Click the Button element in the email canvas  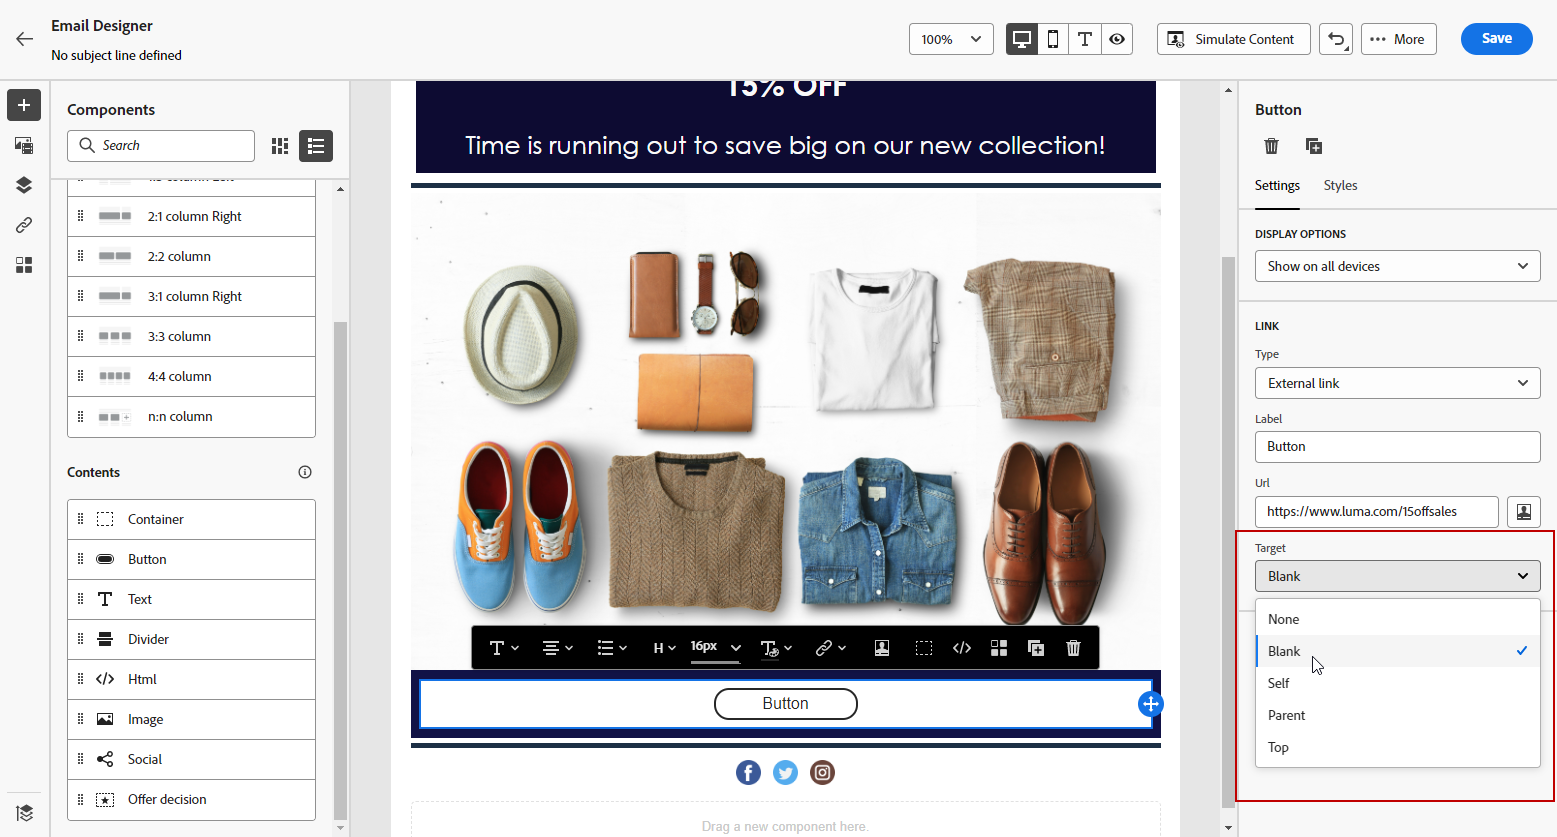coord(786,704)
